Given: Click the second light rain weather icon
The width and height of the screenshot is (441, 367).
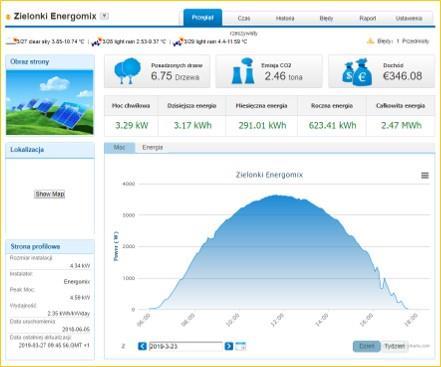Looking at the screenshot, I should click(178, 42).
